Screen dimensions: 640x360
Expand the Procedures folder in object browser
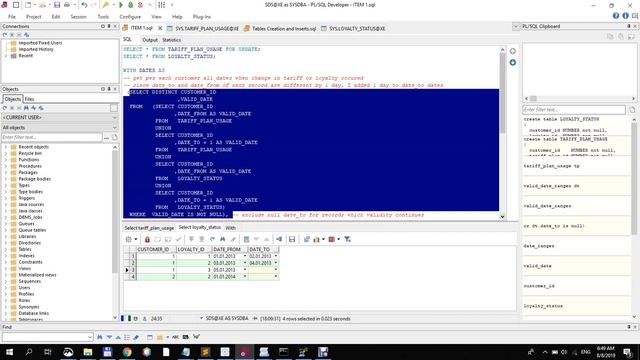click(6, 166)
